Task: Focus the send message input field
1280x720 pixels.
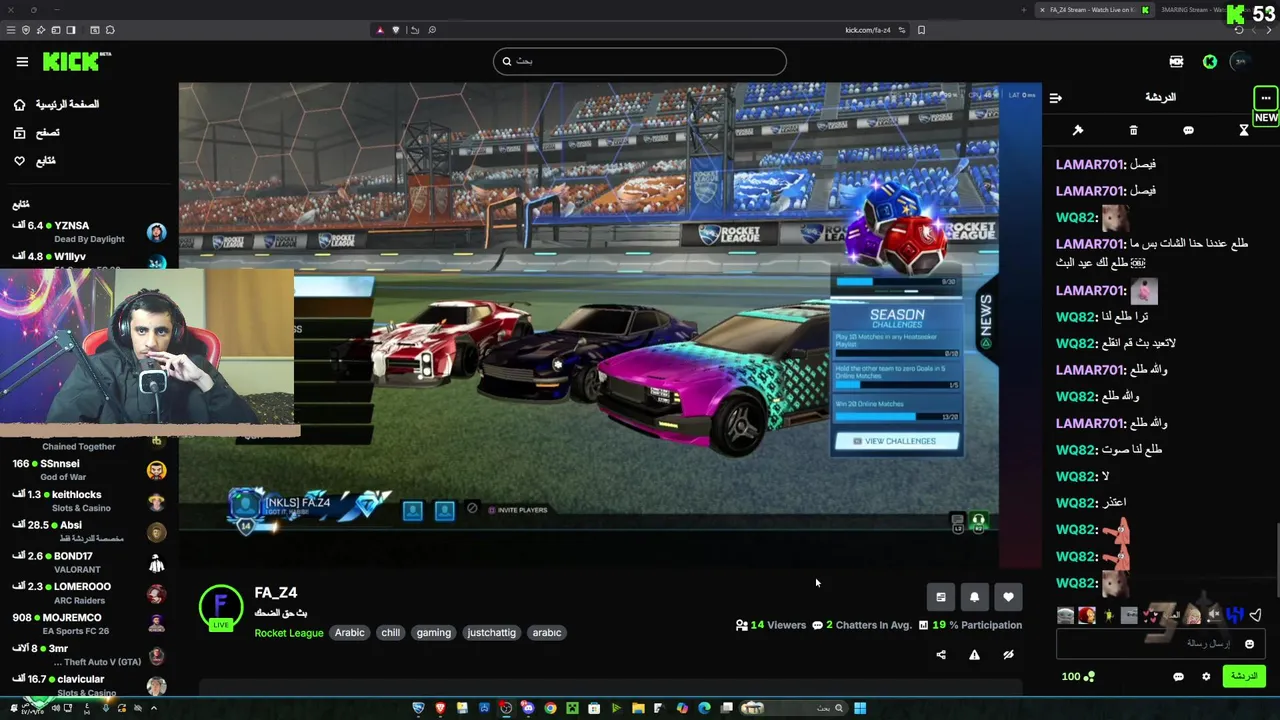Action: [1161, 644]
